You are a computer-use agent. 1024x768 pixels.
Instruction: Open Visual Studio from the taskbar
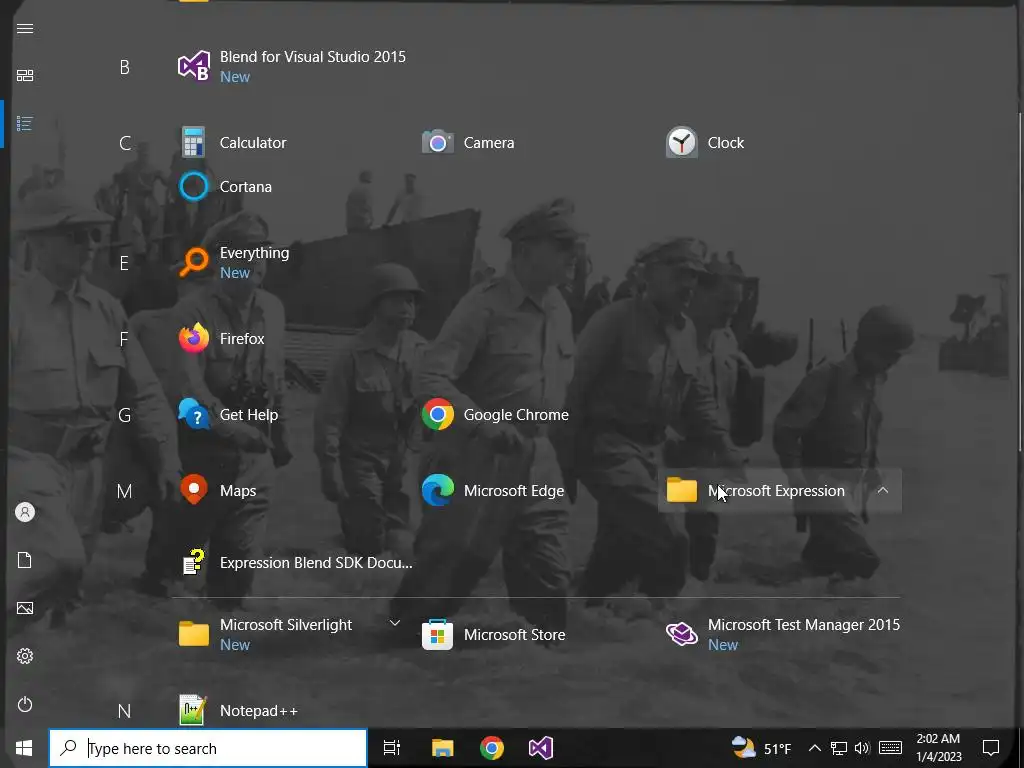(541, 748)
